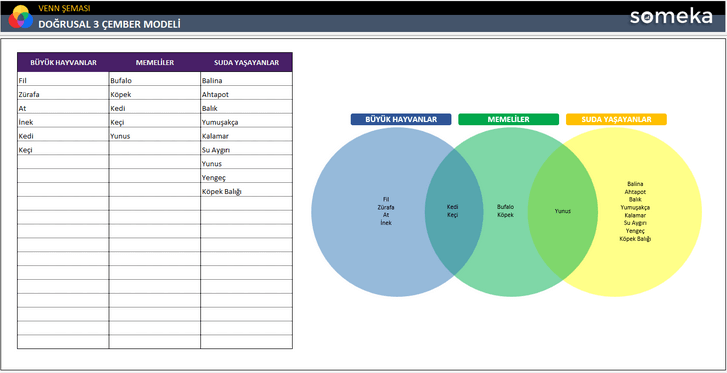This screenshot has width=727, height=373.
Task: Select the cell containing Köpek Balığı
Action: [x=246, y=190]
